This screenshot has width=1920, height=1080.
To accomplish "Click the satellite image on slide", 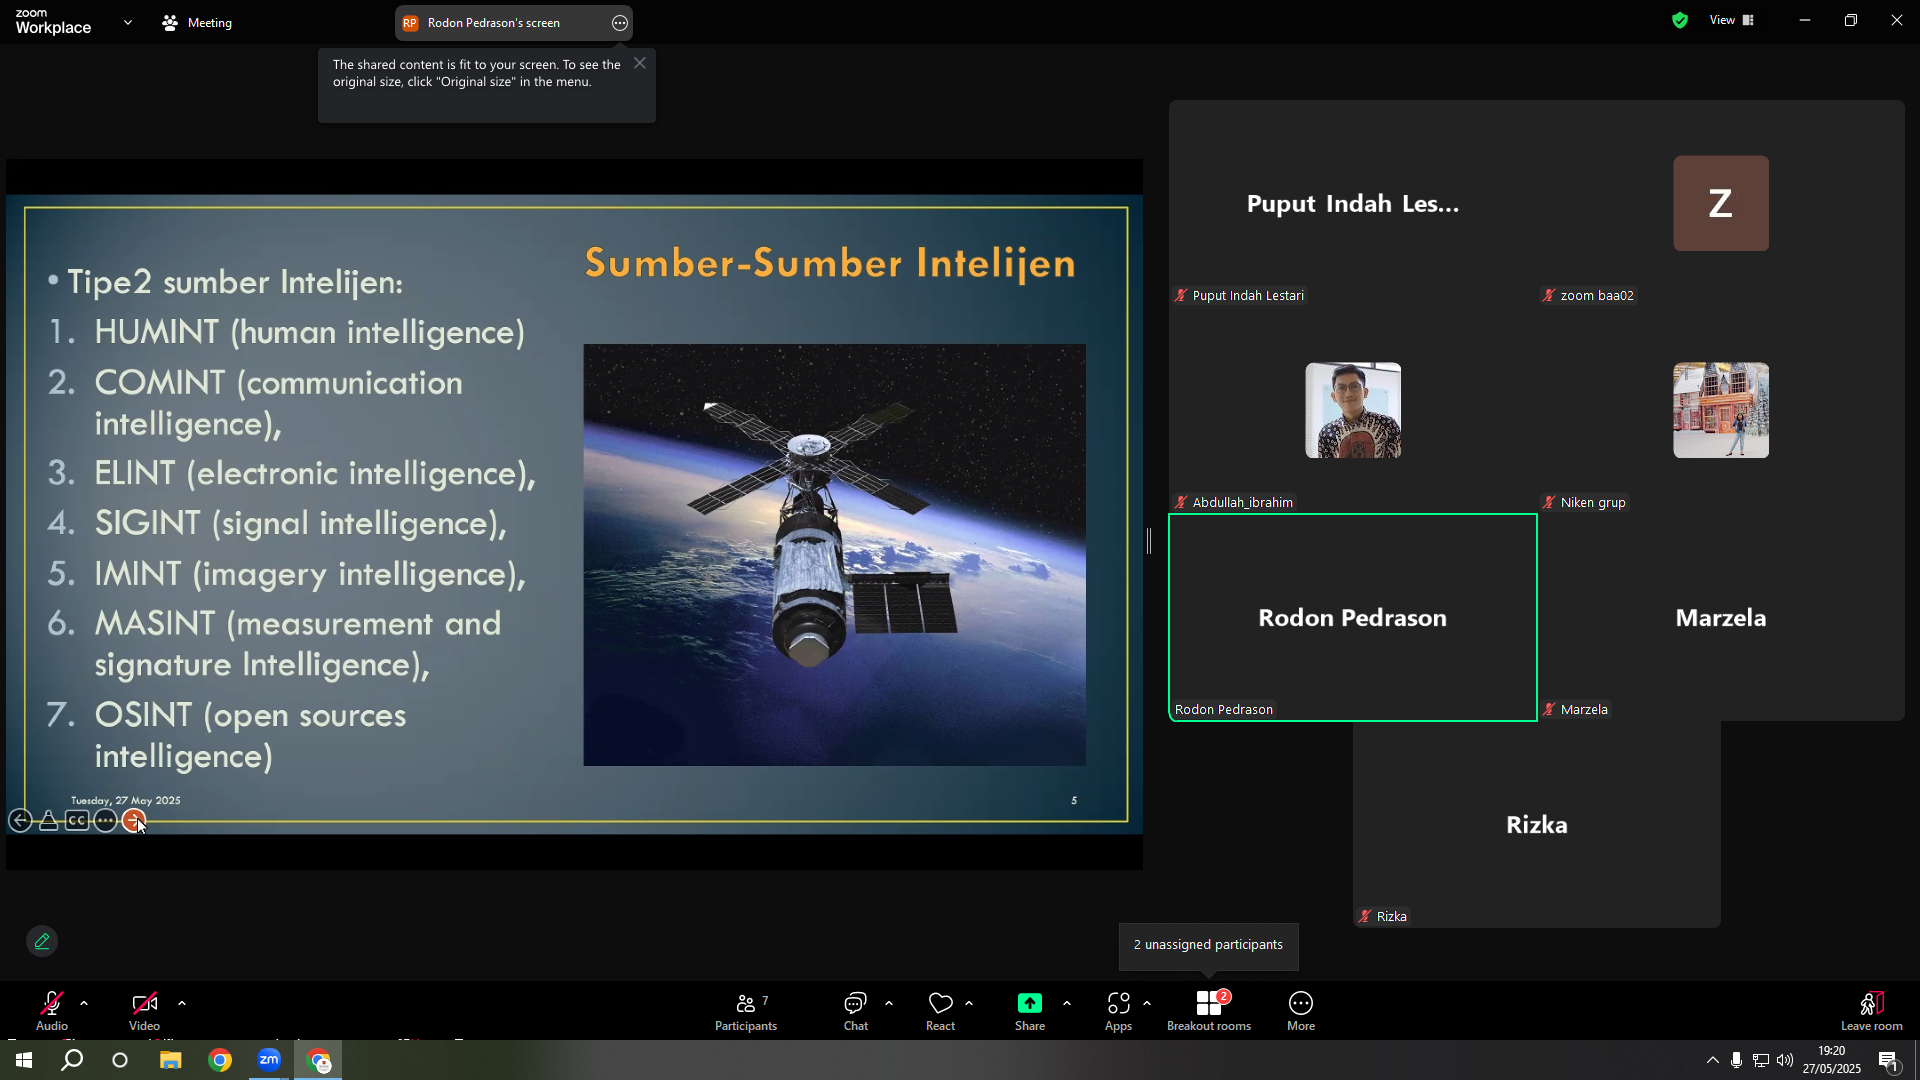I will tap(834, 555).
